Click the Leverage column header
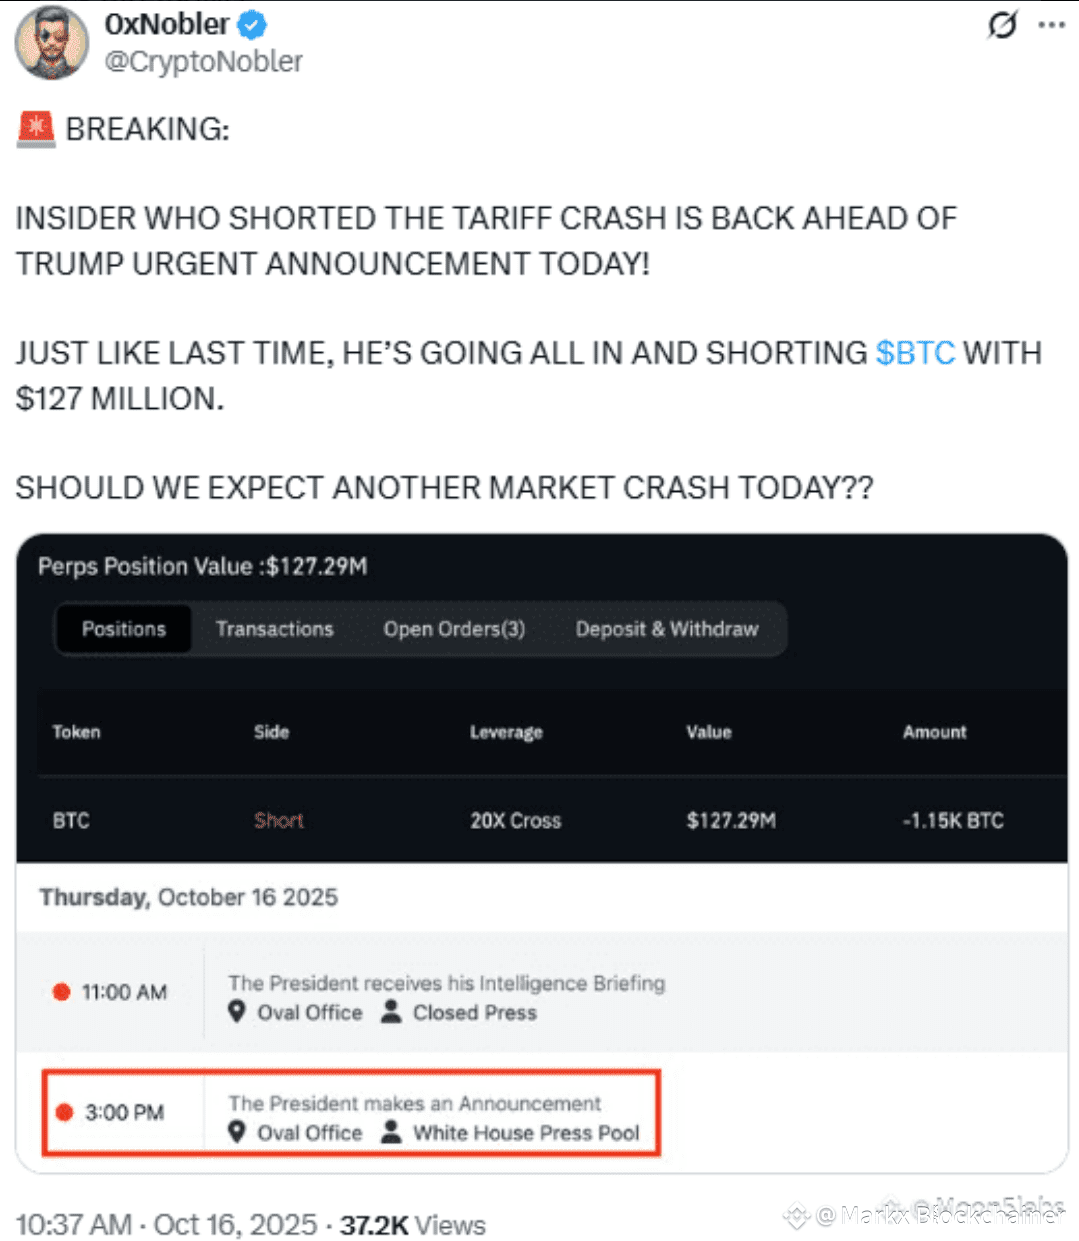This screenshot has width=1079, height=1241. click(506, 732)
